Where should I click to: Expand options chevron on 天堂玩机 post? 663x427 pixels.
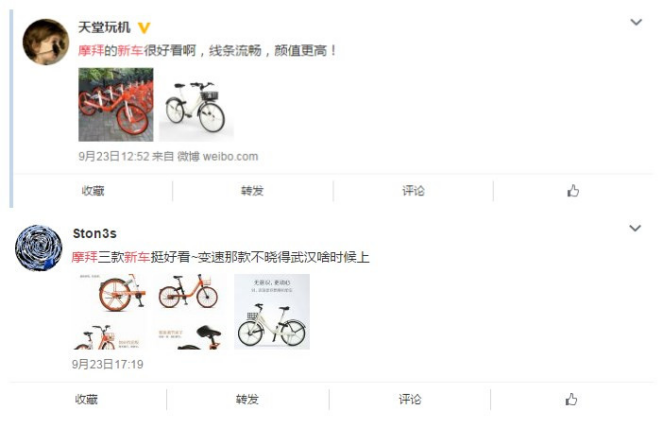click(636, 22)
